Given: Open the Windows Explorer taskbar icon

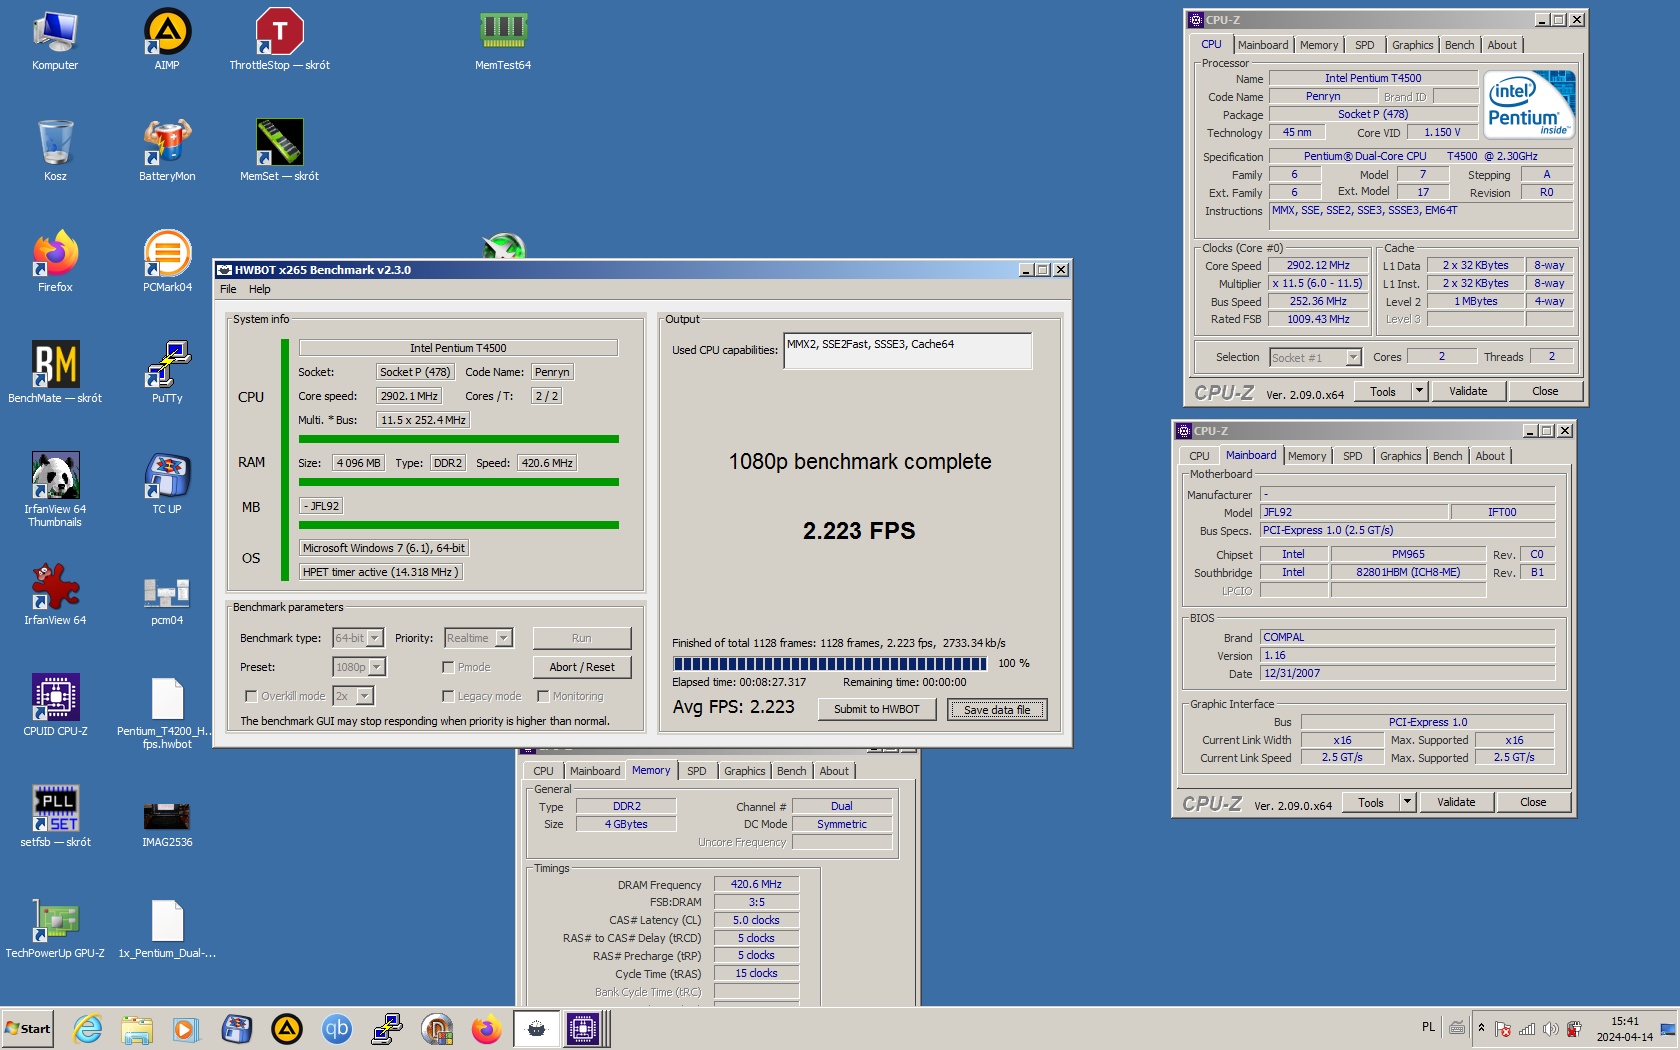Looking at the screenshot, I should (x=137, y=1028).
